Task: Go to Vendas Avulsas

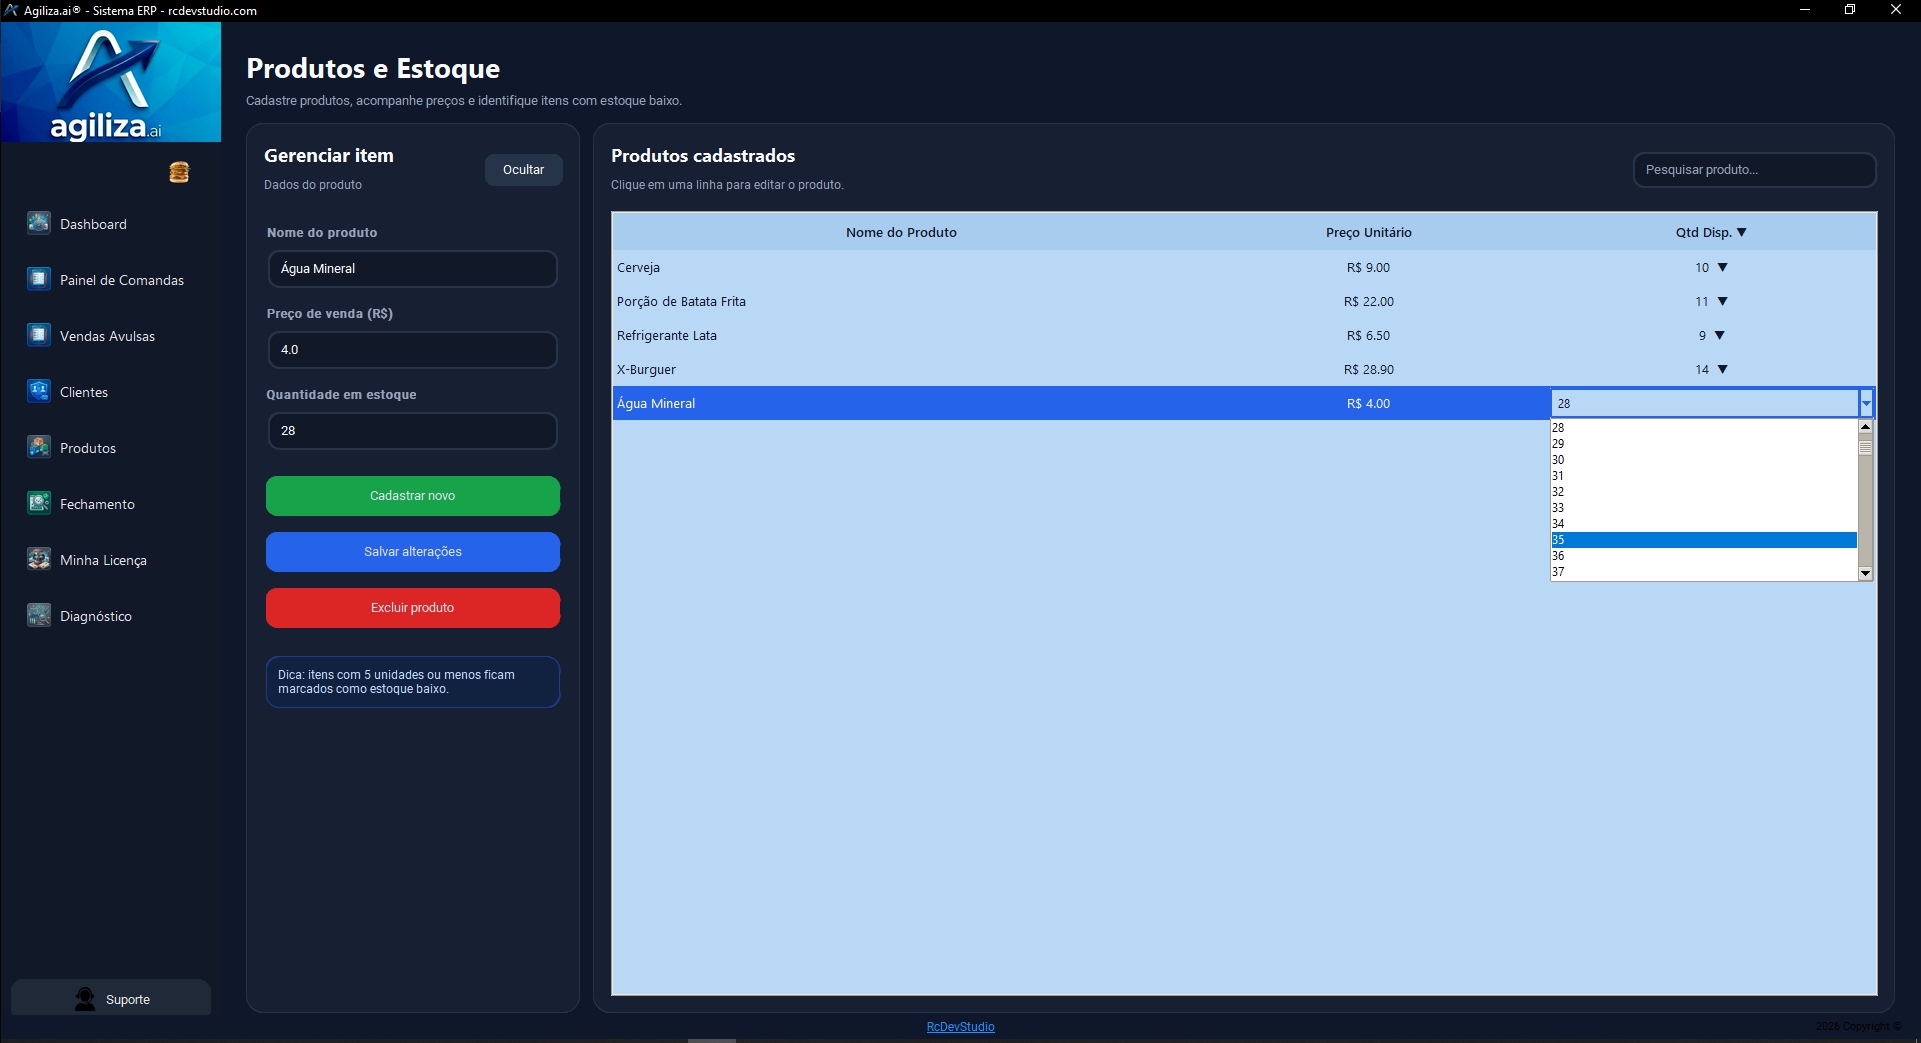Action: pyautogui.click(x=107, y=336)
